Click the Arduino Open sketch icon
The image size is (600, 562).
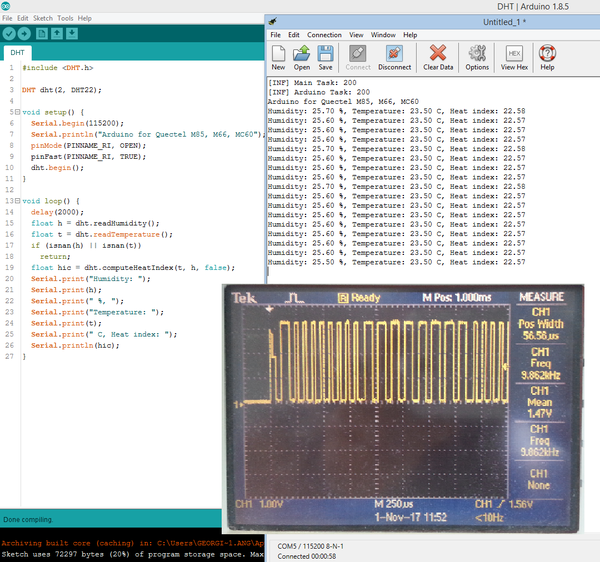(x=57, y=34)
